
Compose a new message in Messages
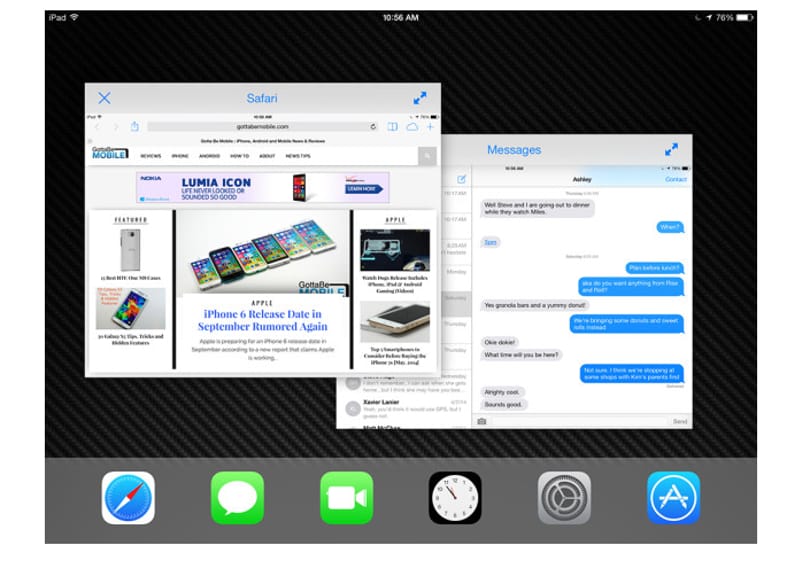click(461, 179)
